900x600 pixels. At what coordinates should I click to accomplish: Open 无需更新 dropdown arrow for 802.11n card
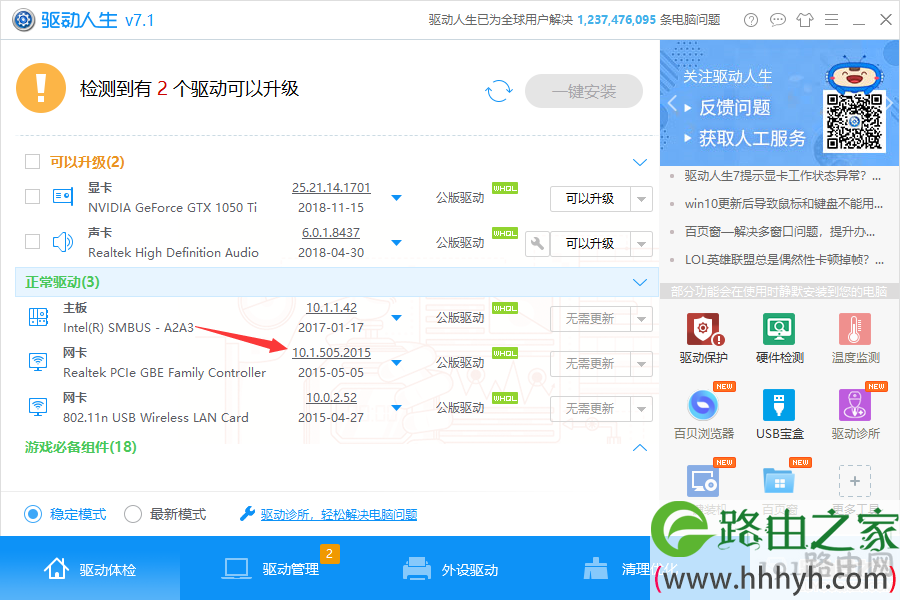point(641,409)
